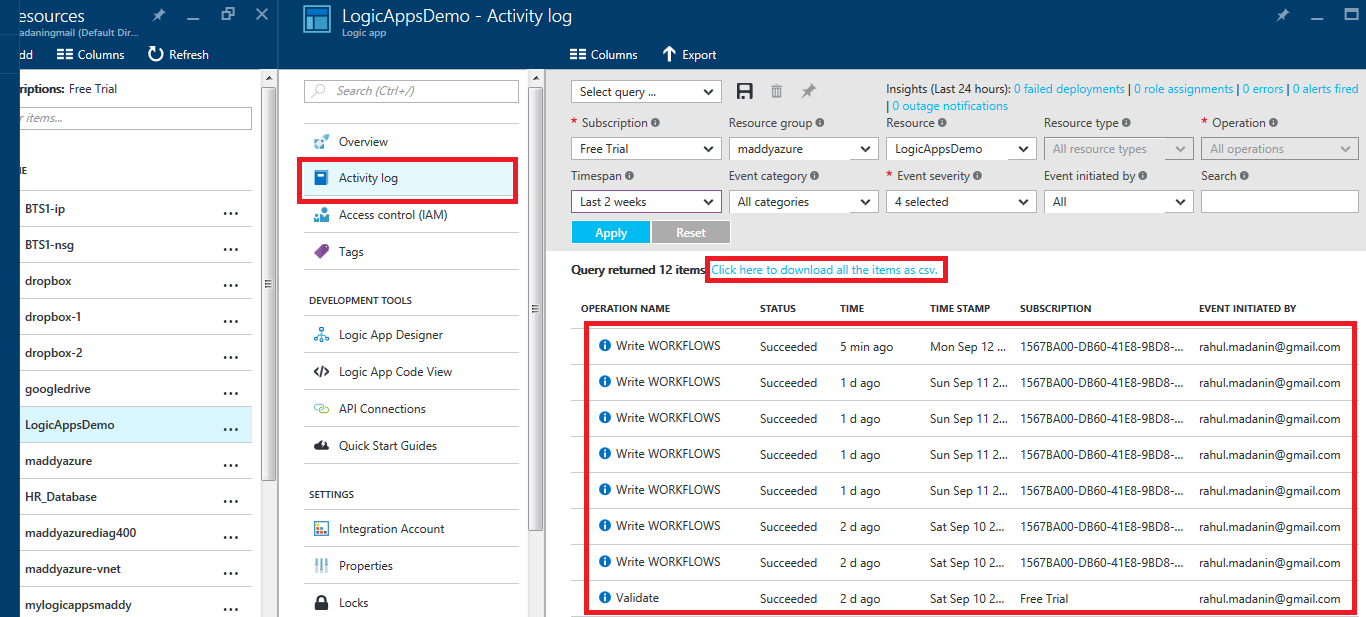Viewport: 1366px width, 617px height.
Task: Select Activity log in the menu
Action: point(410,179)
